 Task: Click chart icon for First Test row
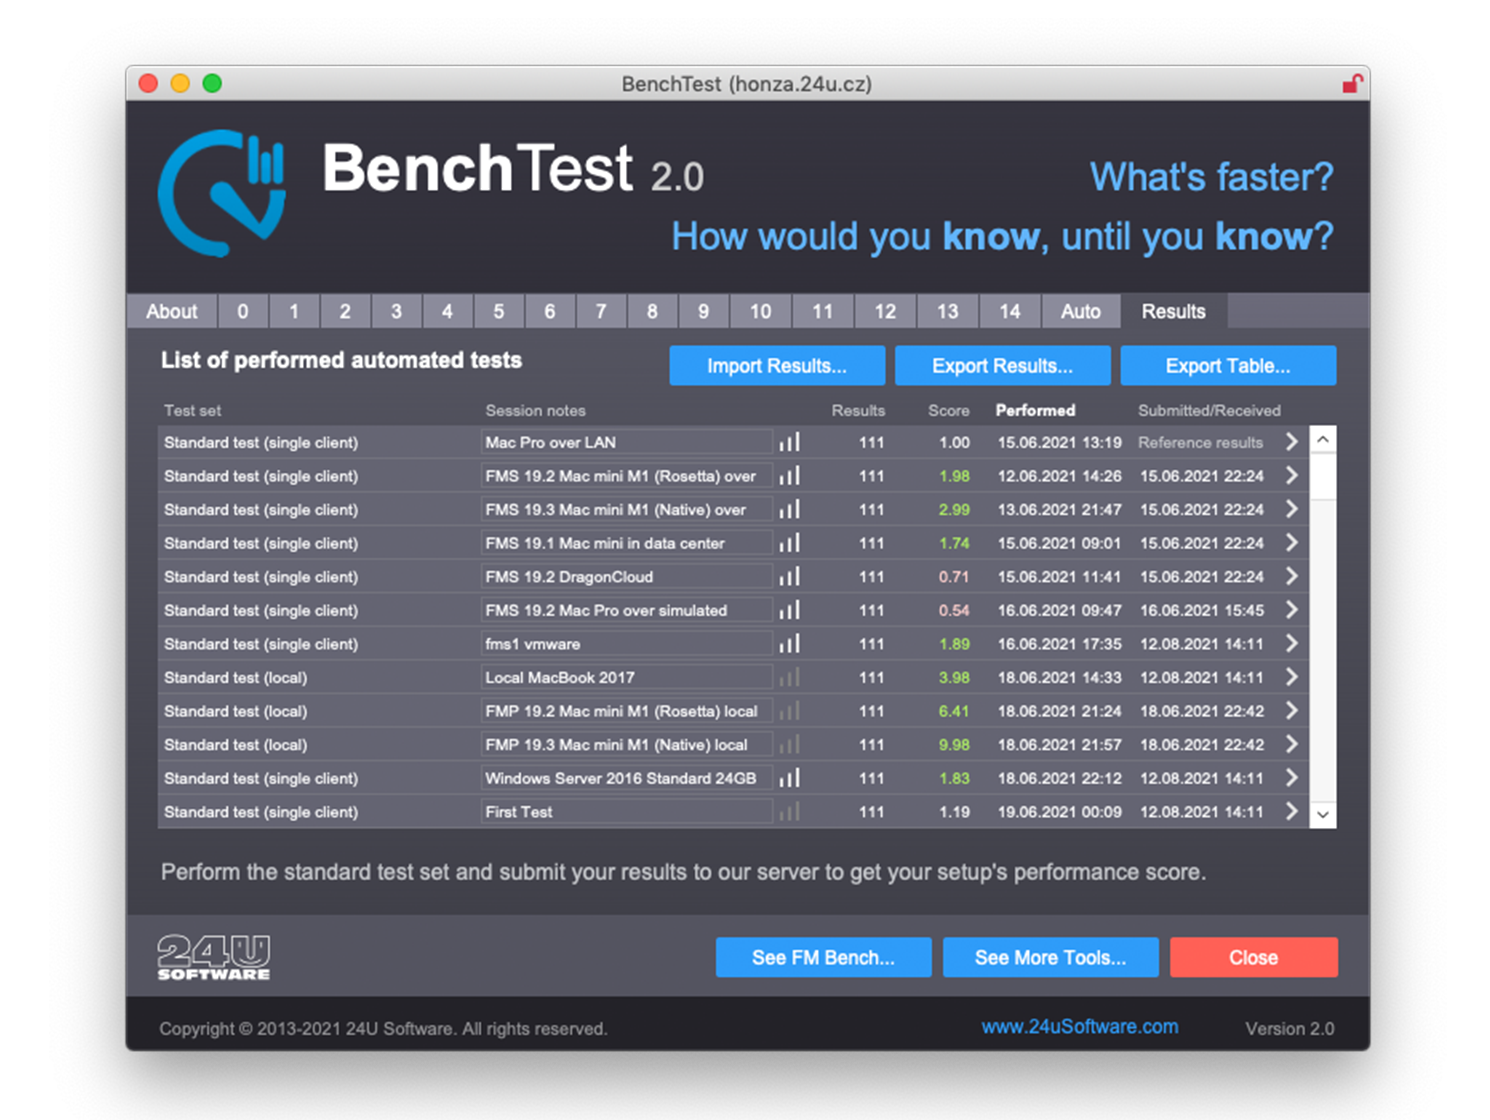pyautogui.click(x=789, y=812)
